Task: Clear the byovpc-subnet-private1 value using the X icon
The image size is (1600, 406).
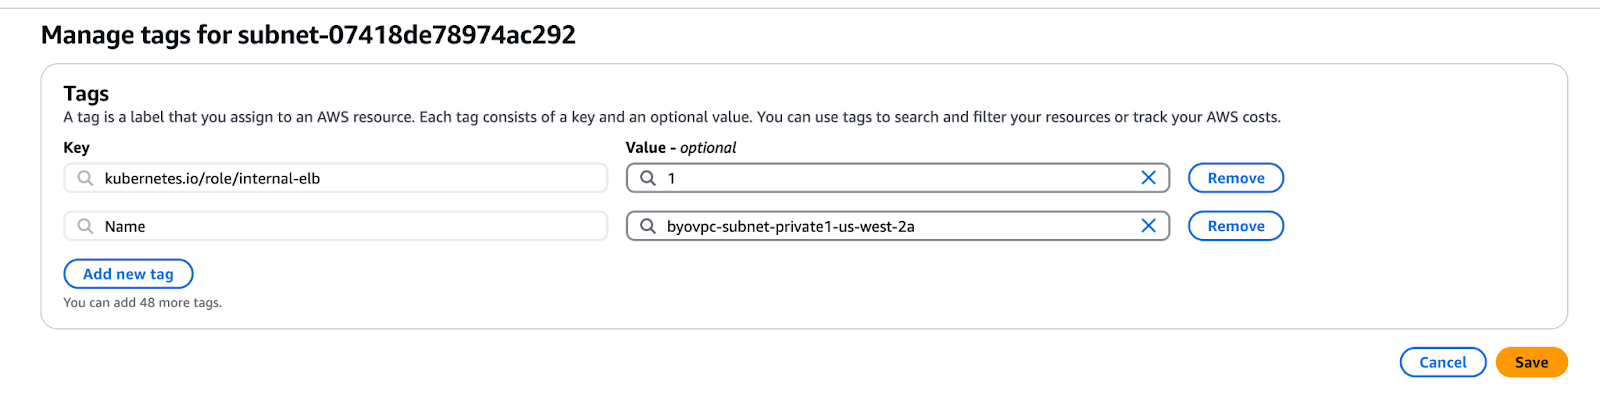Action: 1148,226
